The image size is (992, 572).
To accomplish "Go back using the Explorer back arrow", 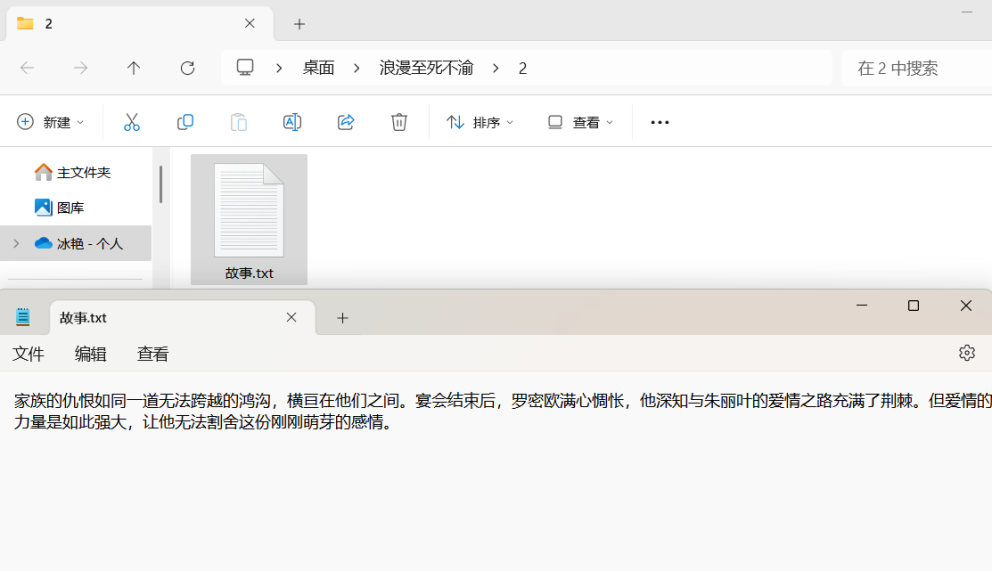I will [27, 68].
